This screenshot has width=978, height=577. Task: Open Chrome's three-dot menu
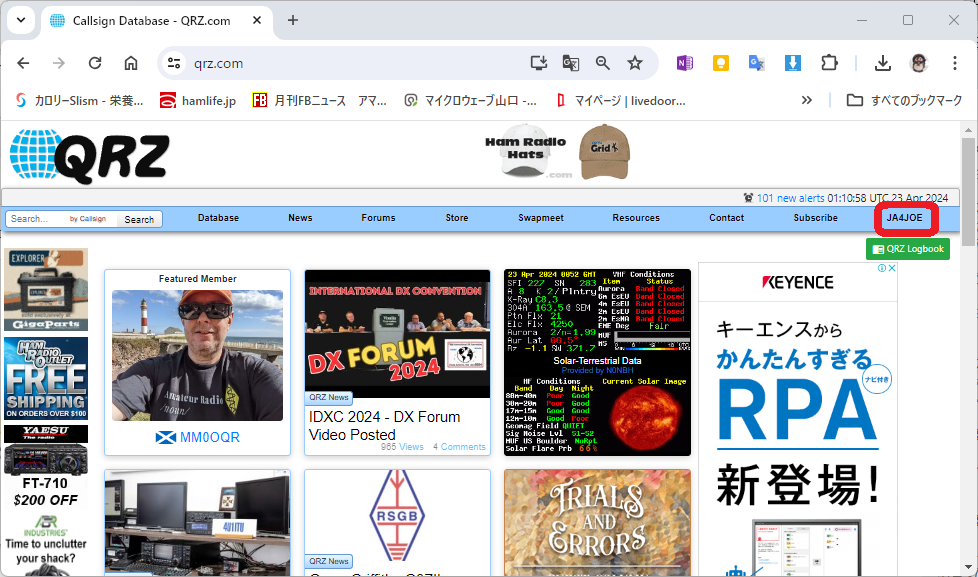click(954, 63)
